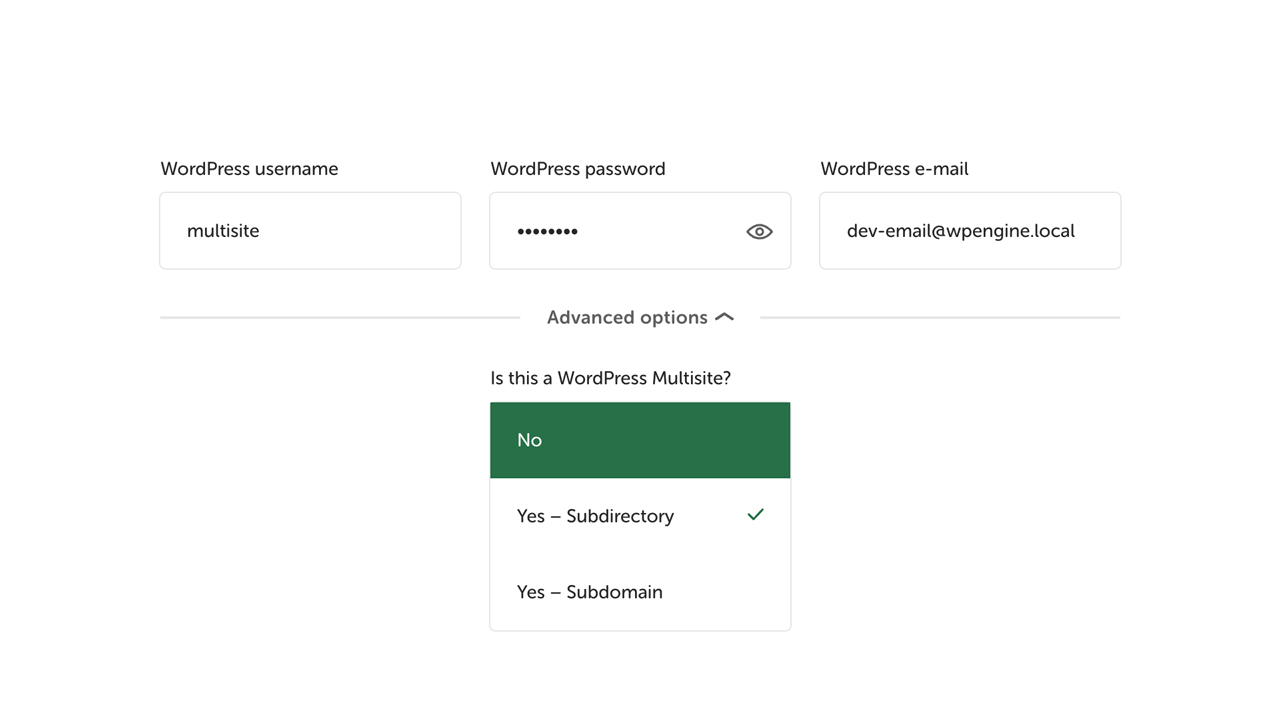Click the divider line left of Advanced options
Image resolution: width=1280 pixels, height=720 pixels.
point(340,318)
